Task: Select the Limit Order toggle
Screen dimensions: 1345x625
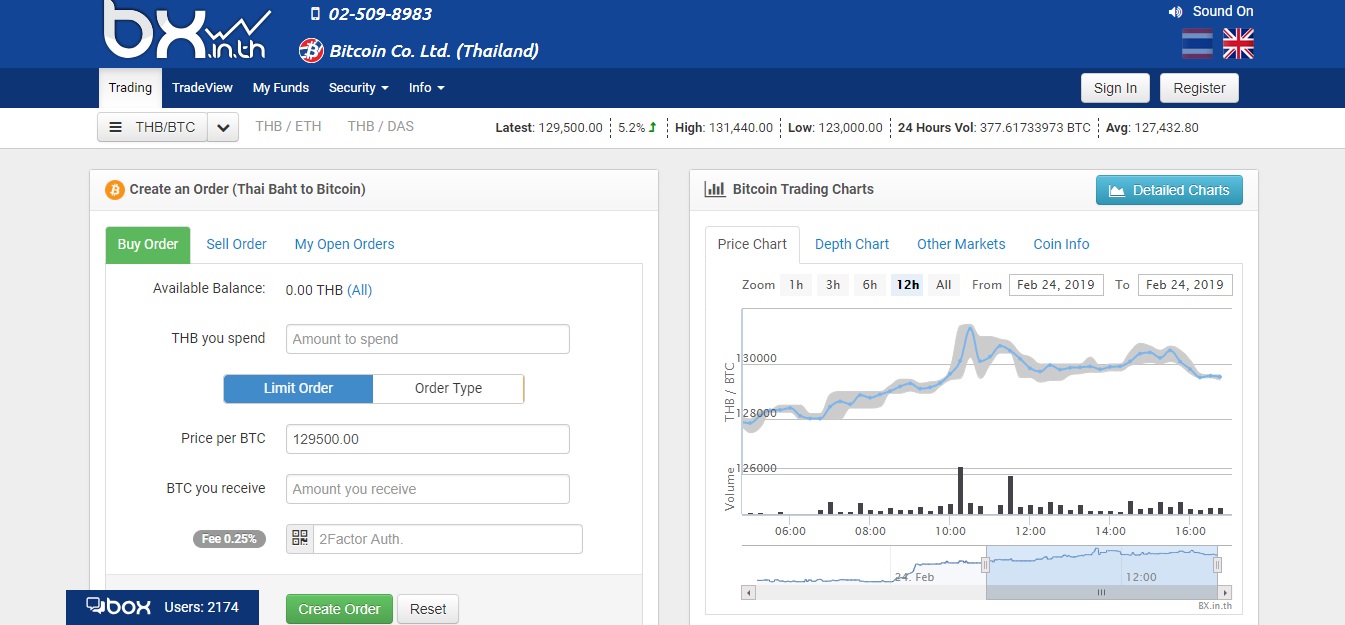Action: pos(298,388)
